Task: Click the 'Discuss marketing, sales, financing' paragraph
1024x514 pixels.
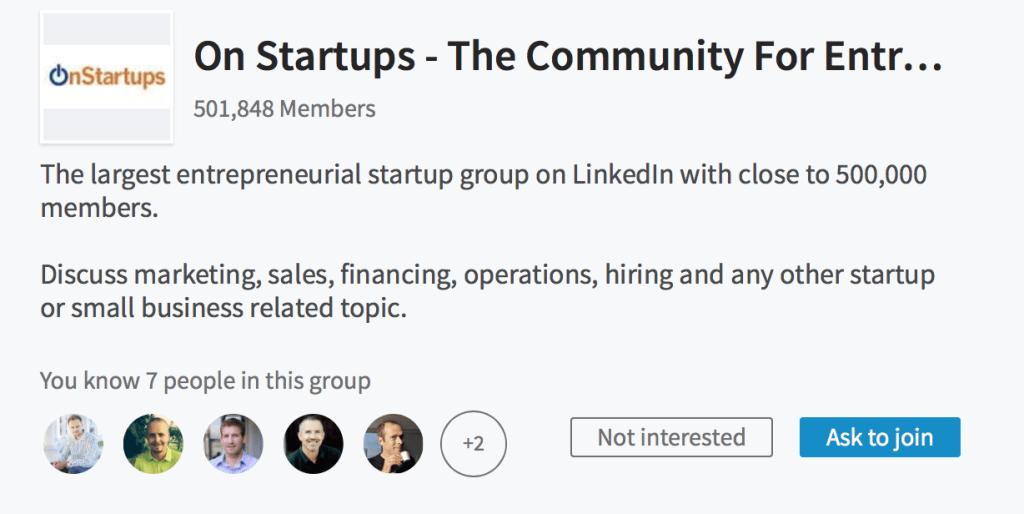Action: (487, 291)
